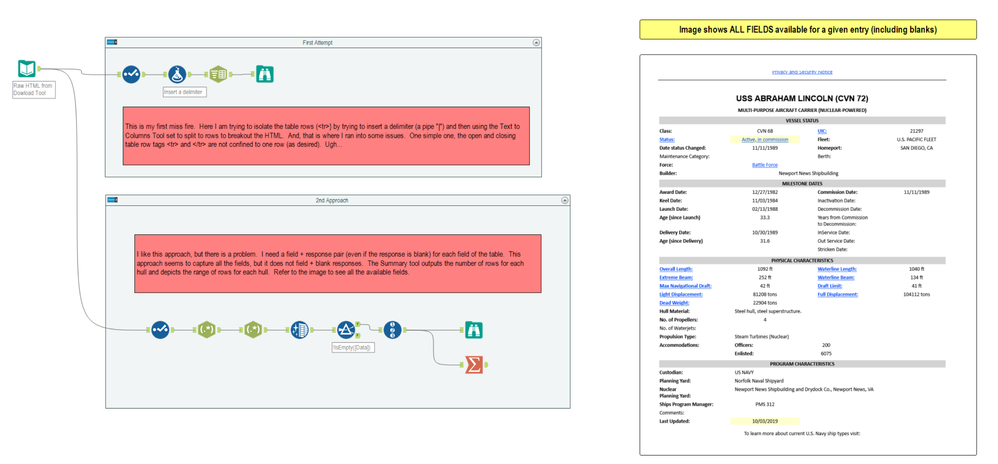This screenshot has width=998, height=464.
Task: Click the Waterline Beam: link
Action: click(836, 278)
